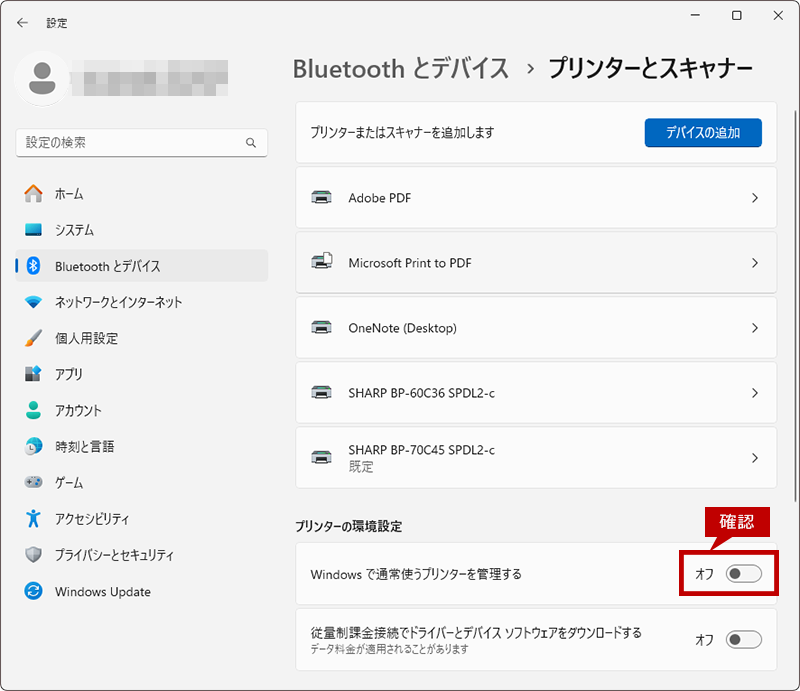Click the back arrow in the title bar
Viewport: 800px width, 691px height.
[x=23, y=22]
